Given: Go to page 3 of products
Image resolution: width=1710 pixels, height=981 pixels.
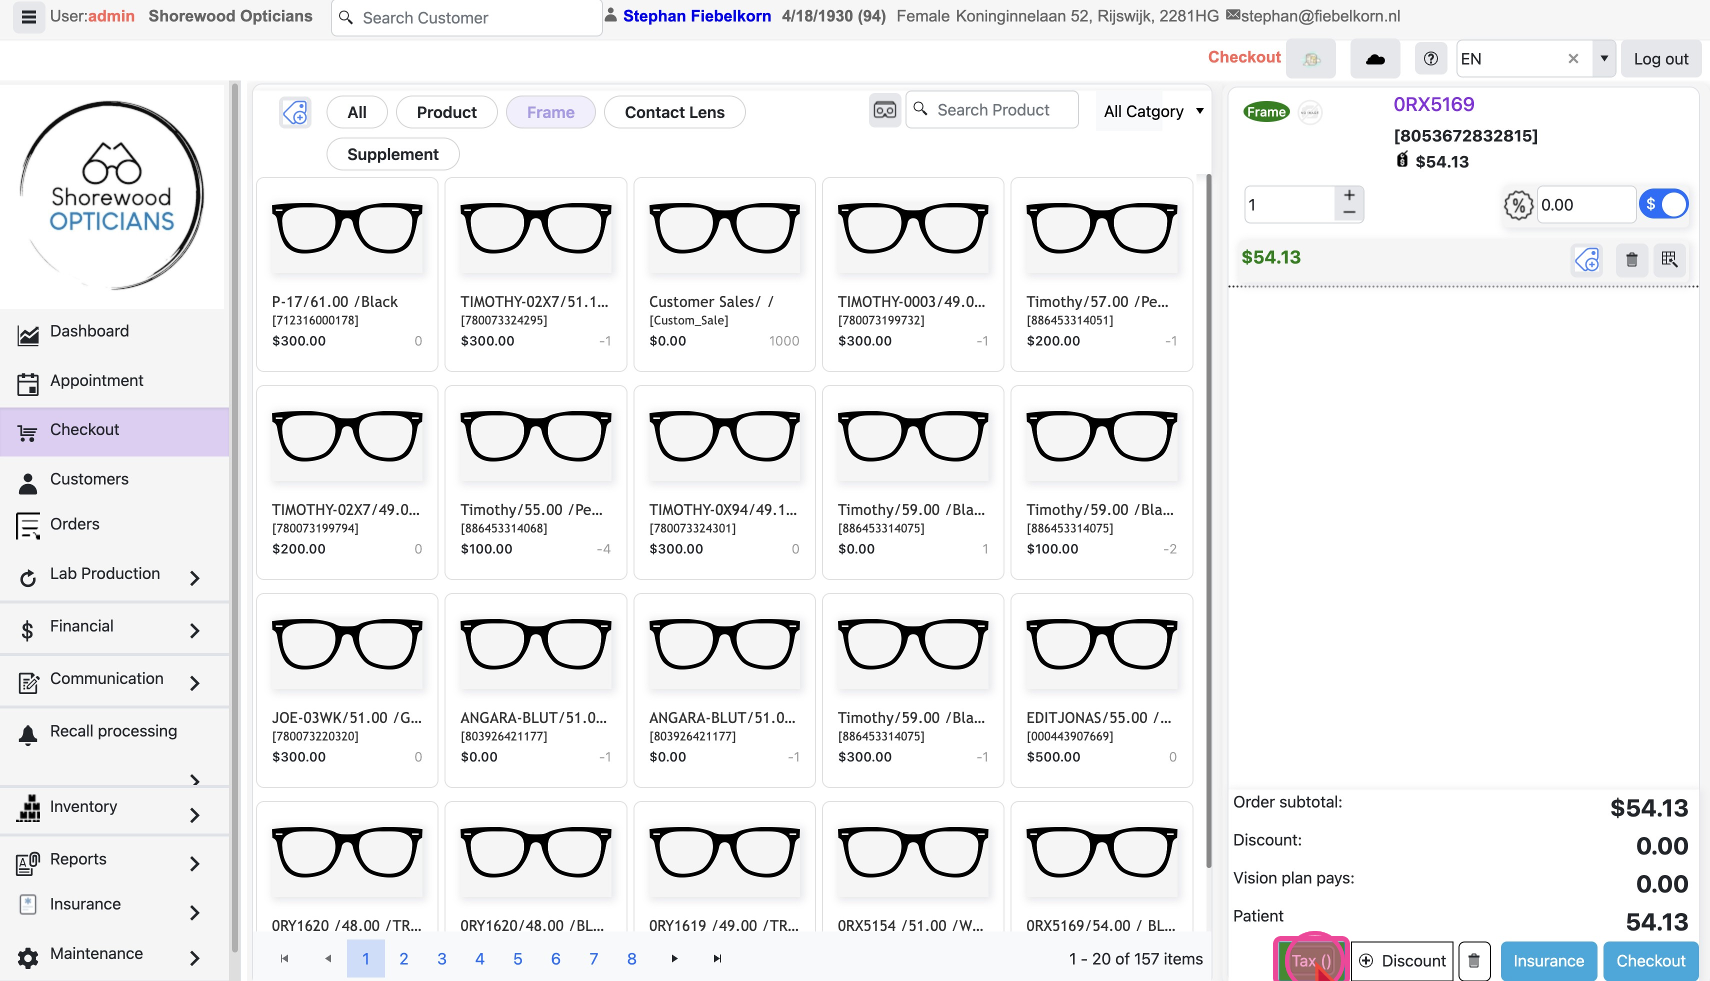Looking at the screenshot, I should (442, 959).
